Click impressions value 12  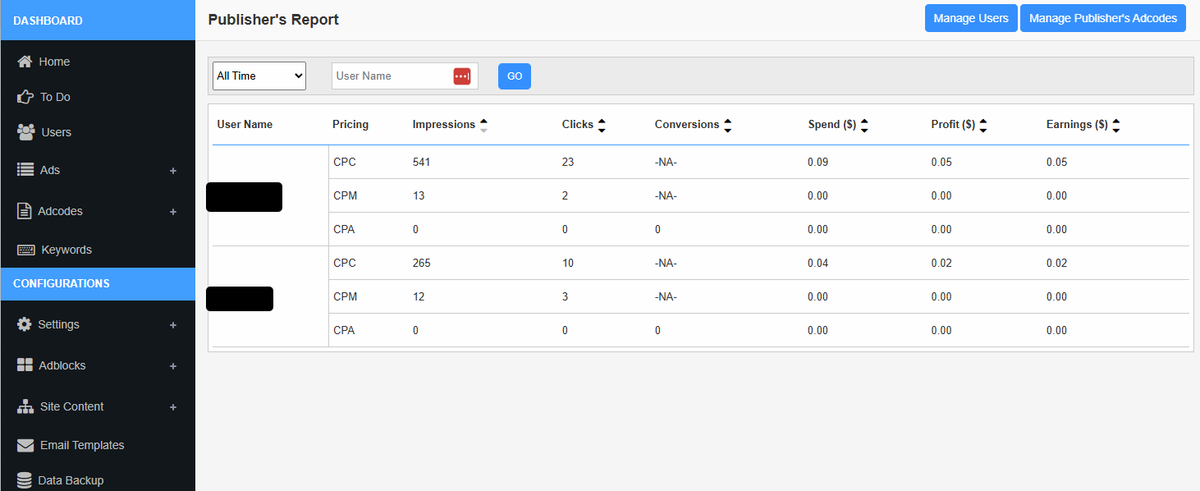pyautogui.click(x=418, y=297)
